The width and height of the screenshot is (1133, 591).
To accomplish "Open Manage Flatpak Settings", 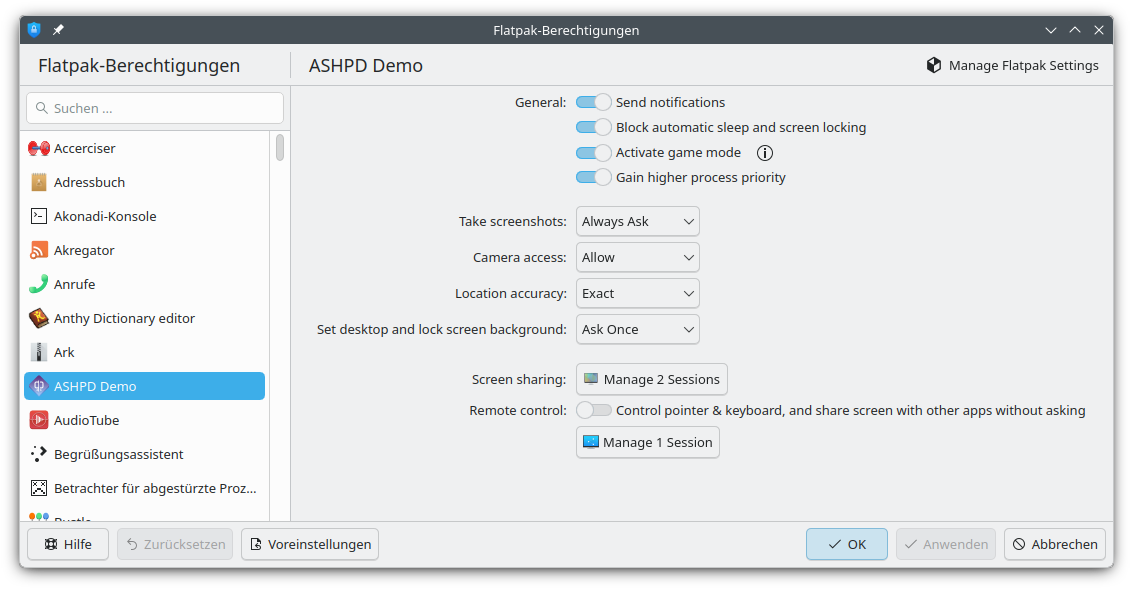I will [1012, 65].
